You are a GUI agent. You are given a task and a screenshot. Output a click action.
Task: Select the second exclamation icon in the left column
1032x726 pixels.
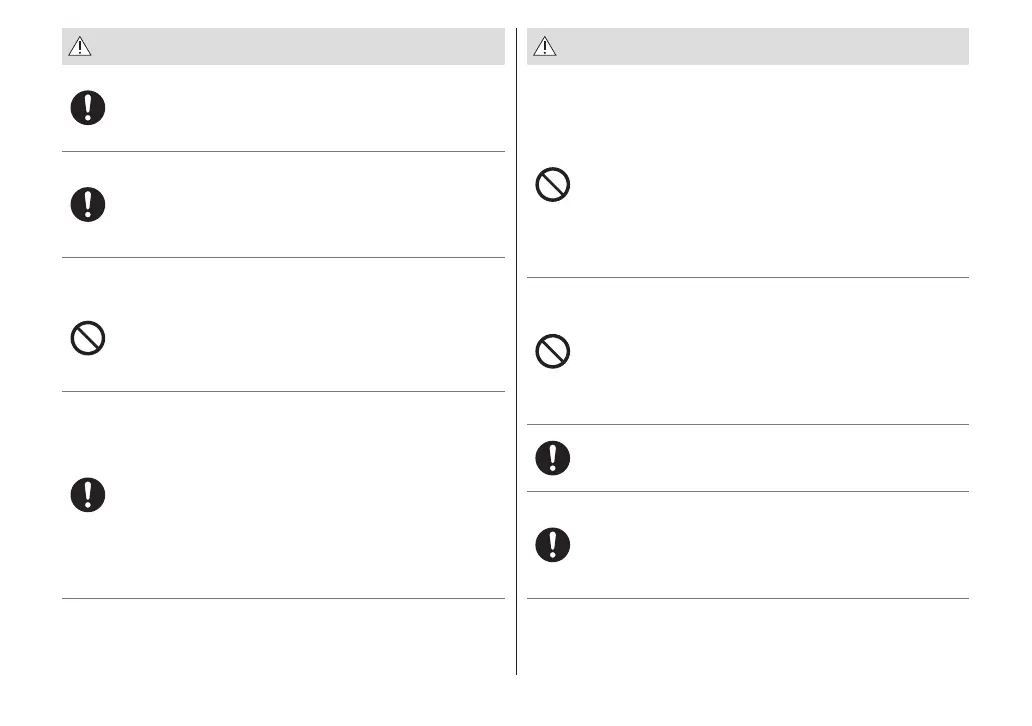(x=88, y=204)
